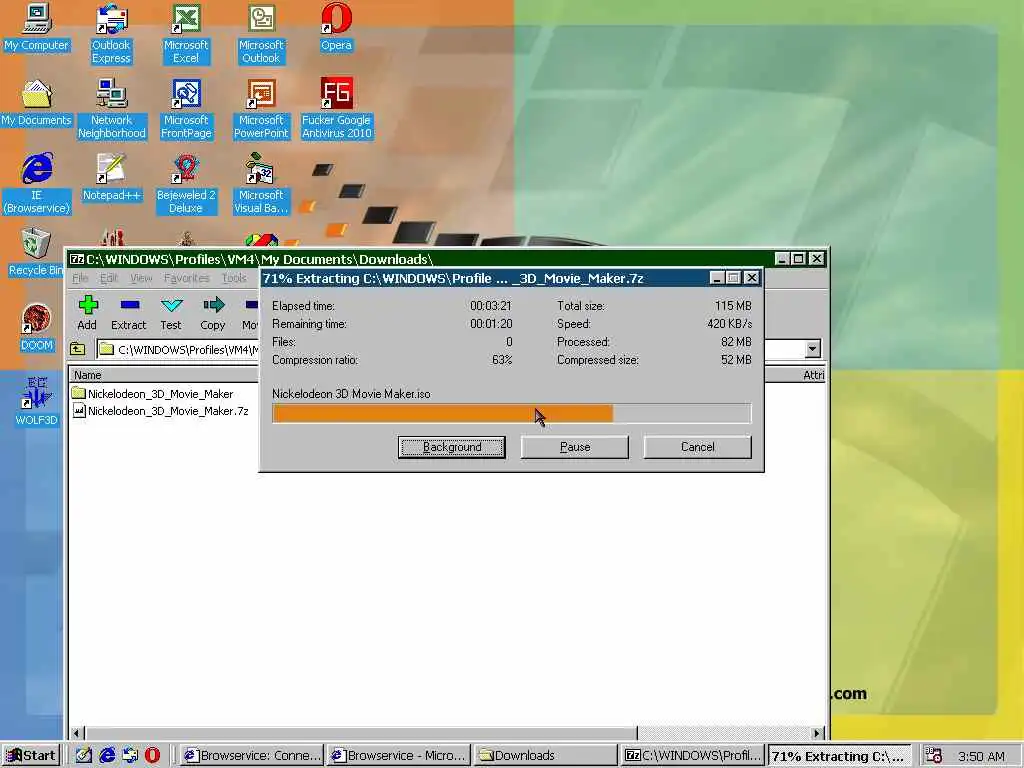
Task: Sort file list by Attributes column header
Action: [x=813, y=375]
